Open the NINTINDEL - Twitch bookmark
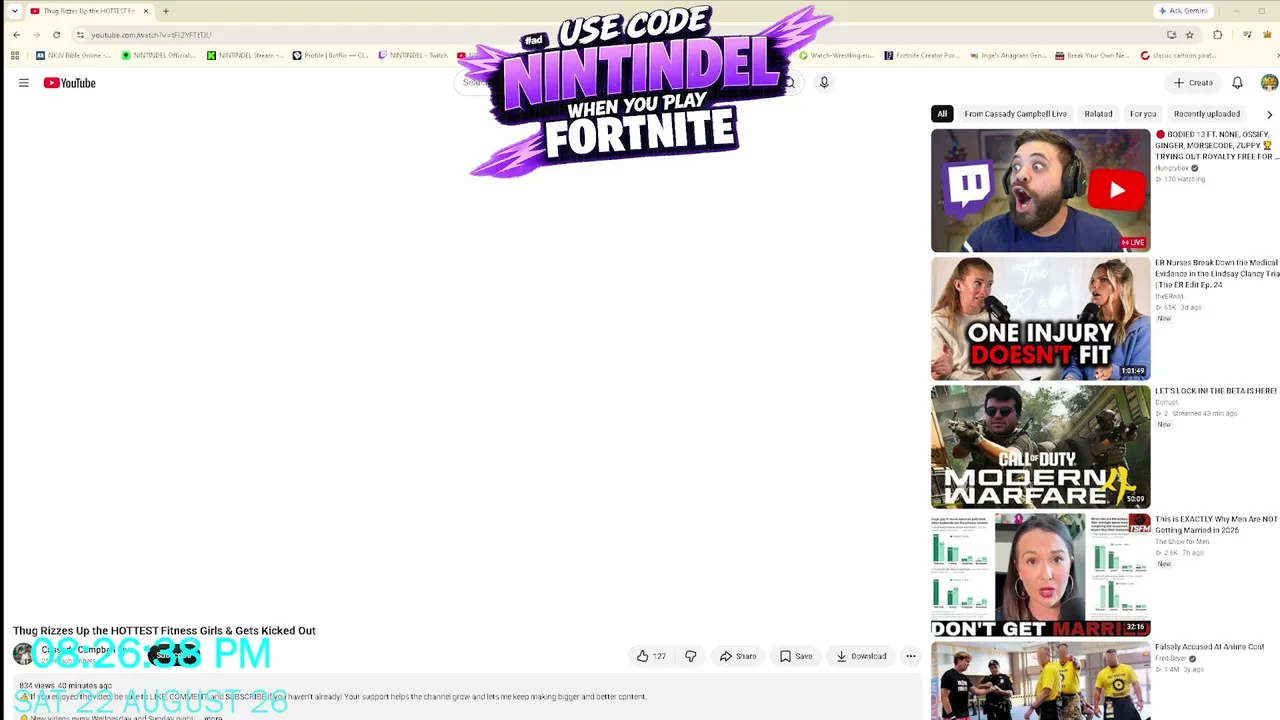Image resolution: width=1280 pixels, height=720 pixels. pos(413,56)
